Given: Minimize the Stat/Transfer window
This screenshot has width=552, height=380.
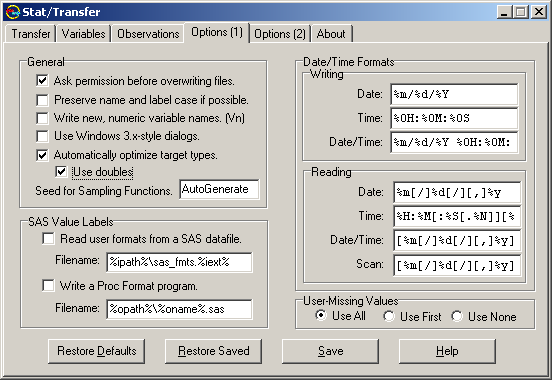Looking at the screenshot, I should (504, 12).
